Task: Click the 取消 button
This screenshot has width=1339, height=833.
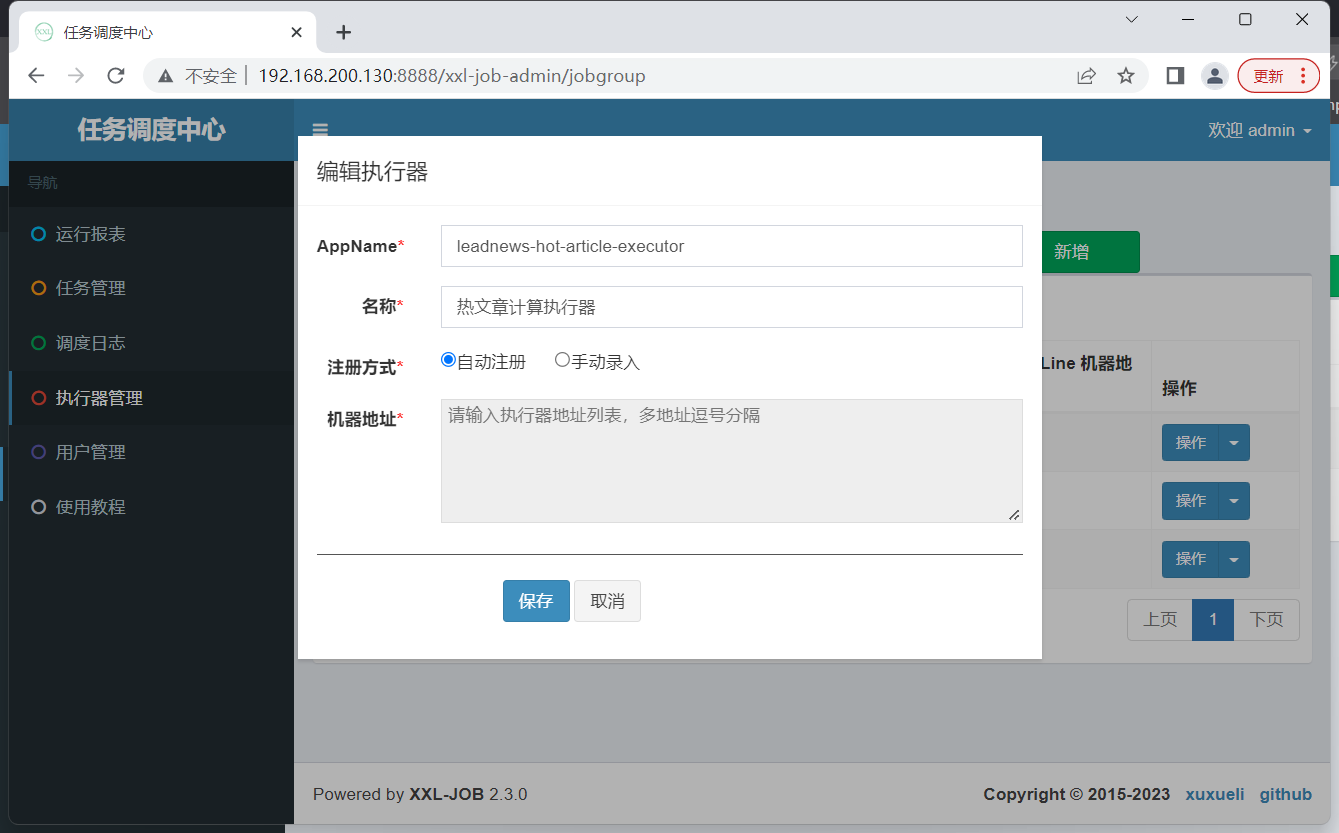Action: tap(607, 601)
